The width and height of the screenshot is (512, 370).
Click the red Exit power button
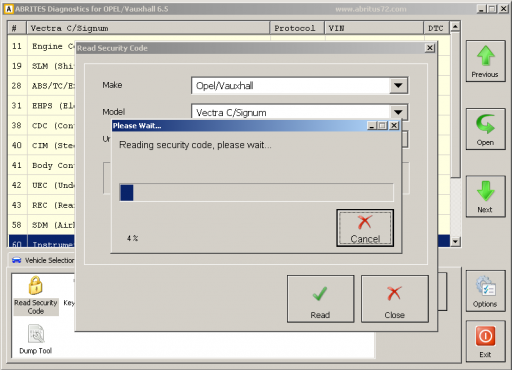point(486,341)
